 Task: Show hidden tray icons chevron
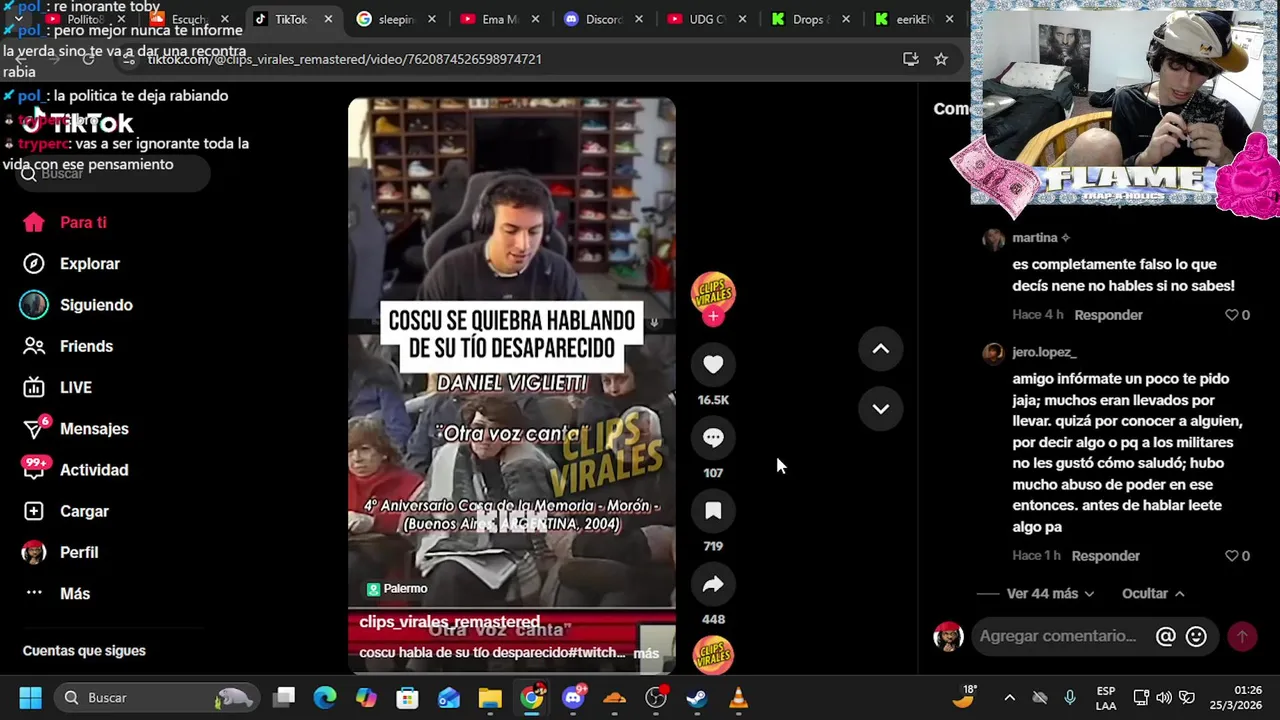[x=1009, y=697]
